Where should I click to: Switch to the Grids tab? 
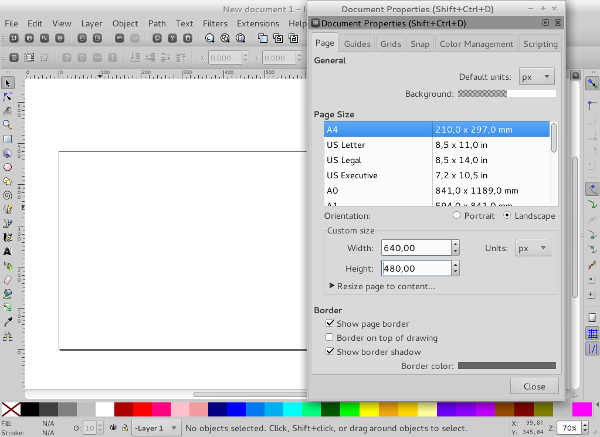[391, 44]
